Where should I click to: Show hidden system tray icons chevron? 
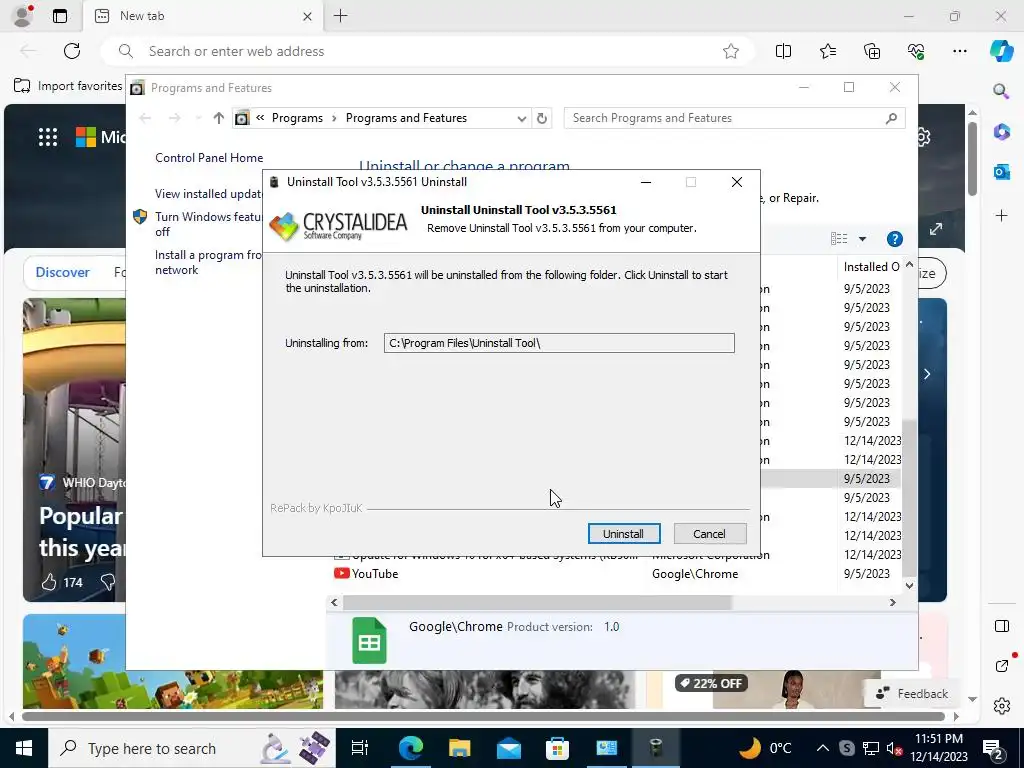823,748
